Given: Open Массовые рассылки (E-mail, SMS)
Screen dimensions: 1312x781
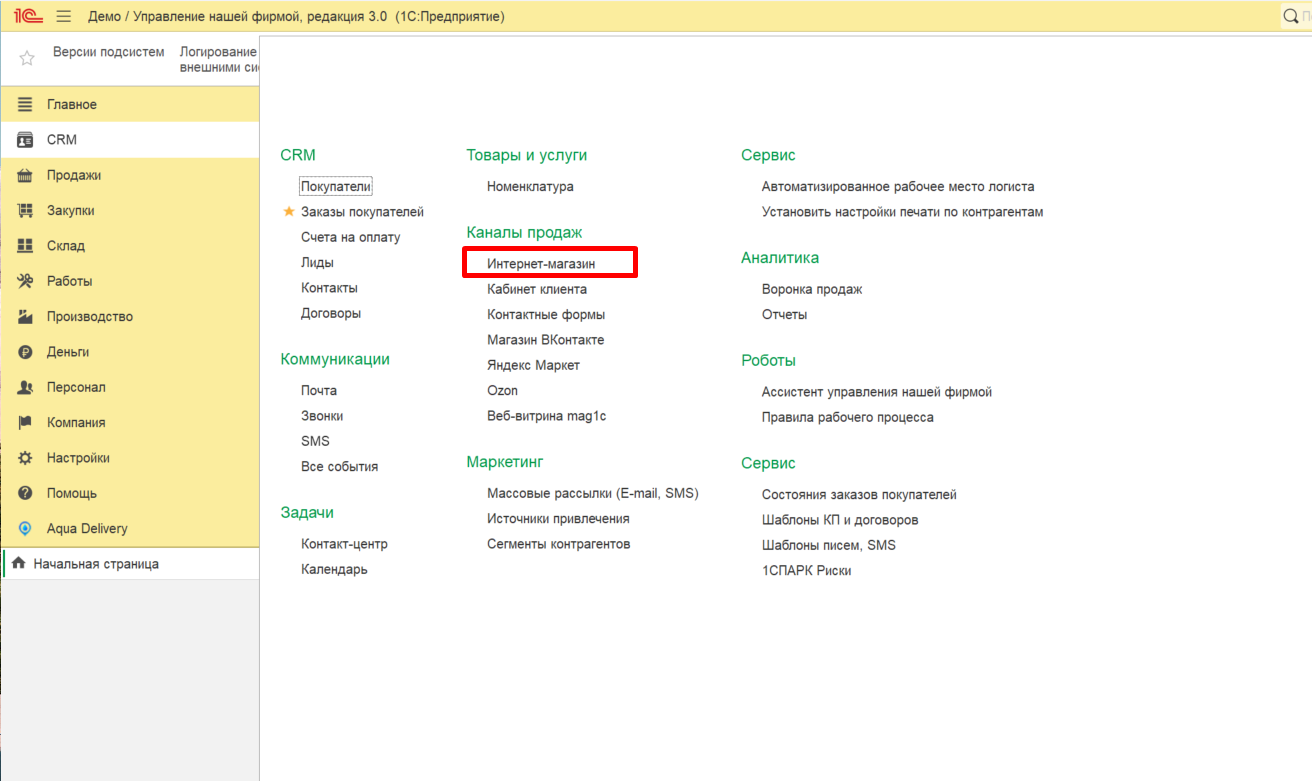Looking at the screenshot, I should (593, 493).
